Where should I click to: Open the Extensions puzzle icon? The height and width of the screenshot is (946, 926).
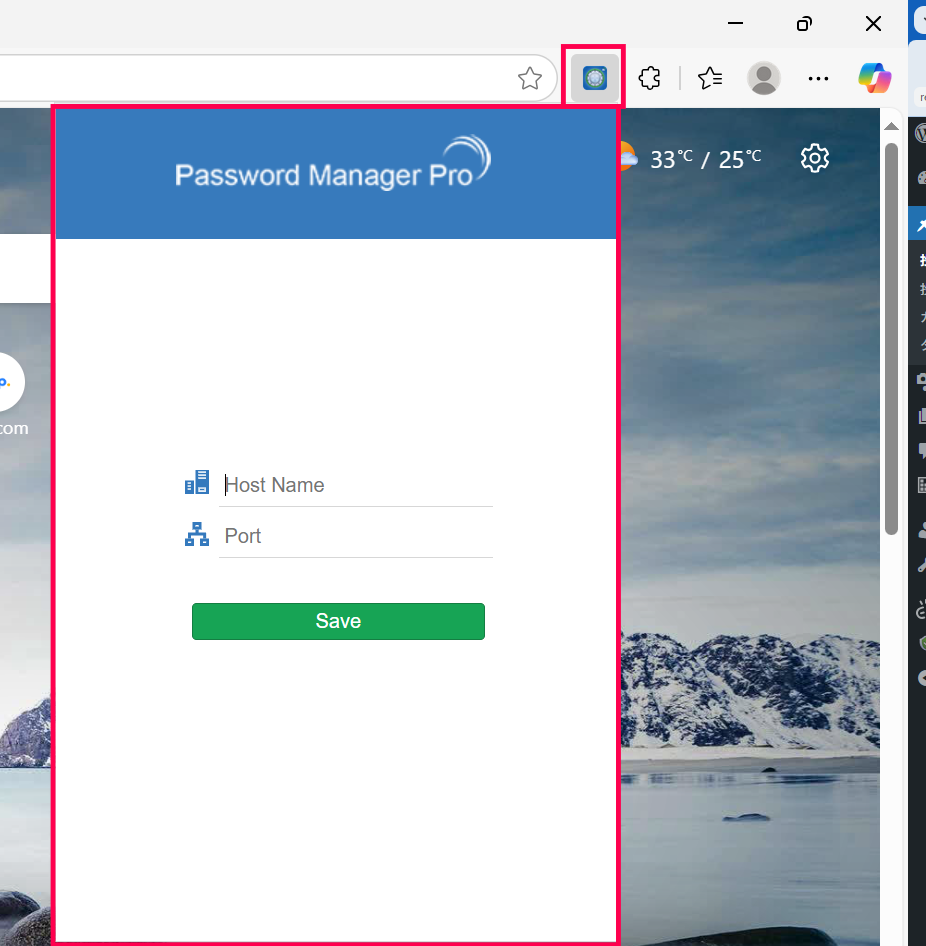pyautogui.click(x=649, y=78)
